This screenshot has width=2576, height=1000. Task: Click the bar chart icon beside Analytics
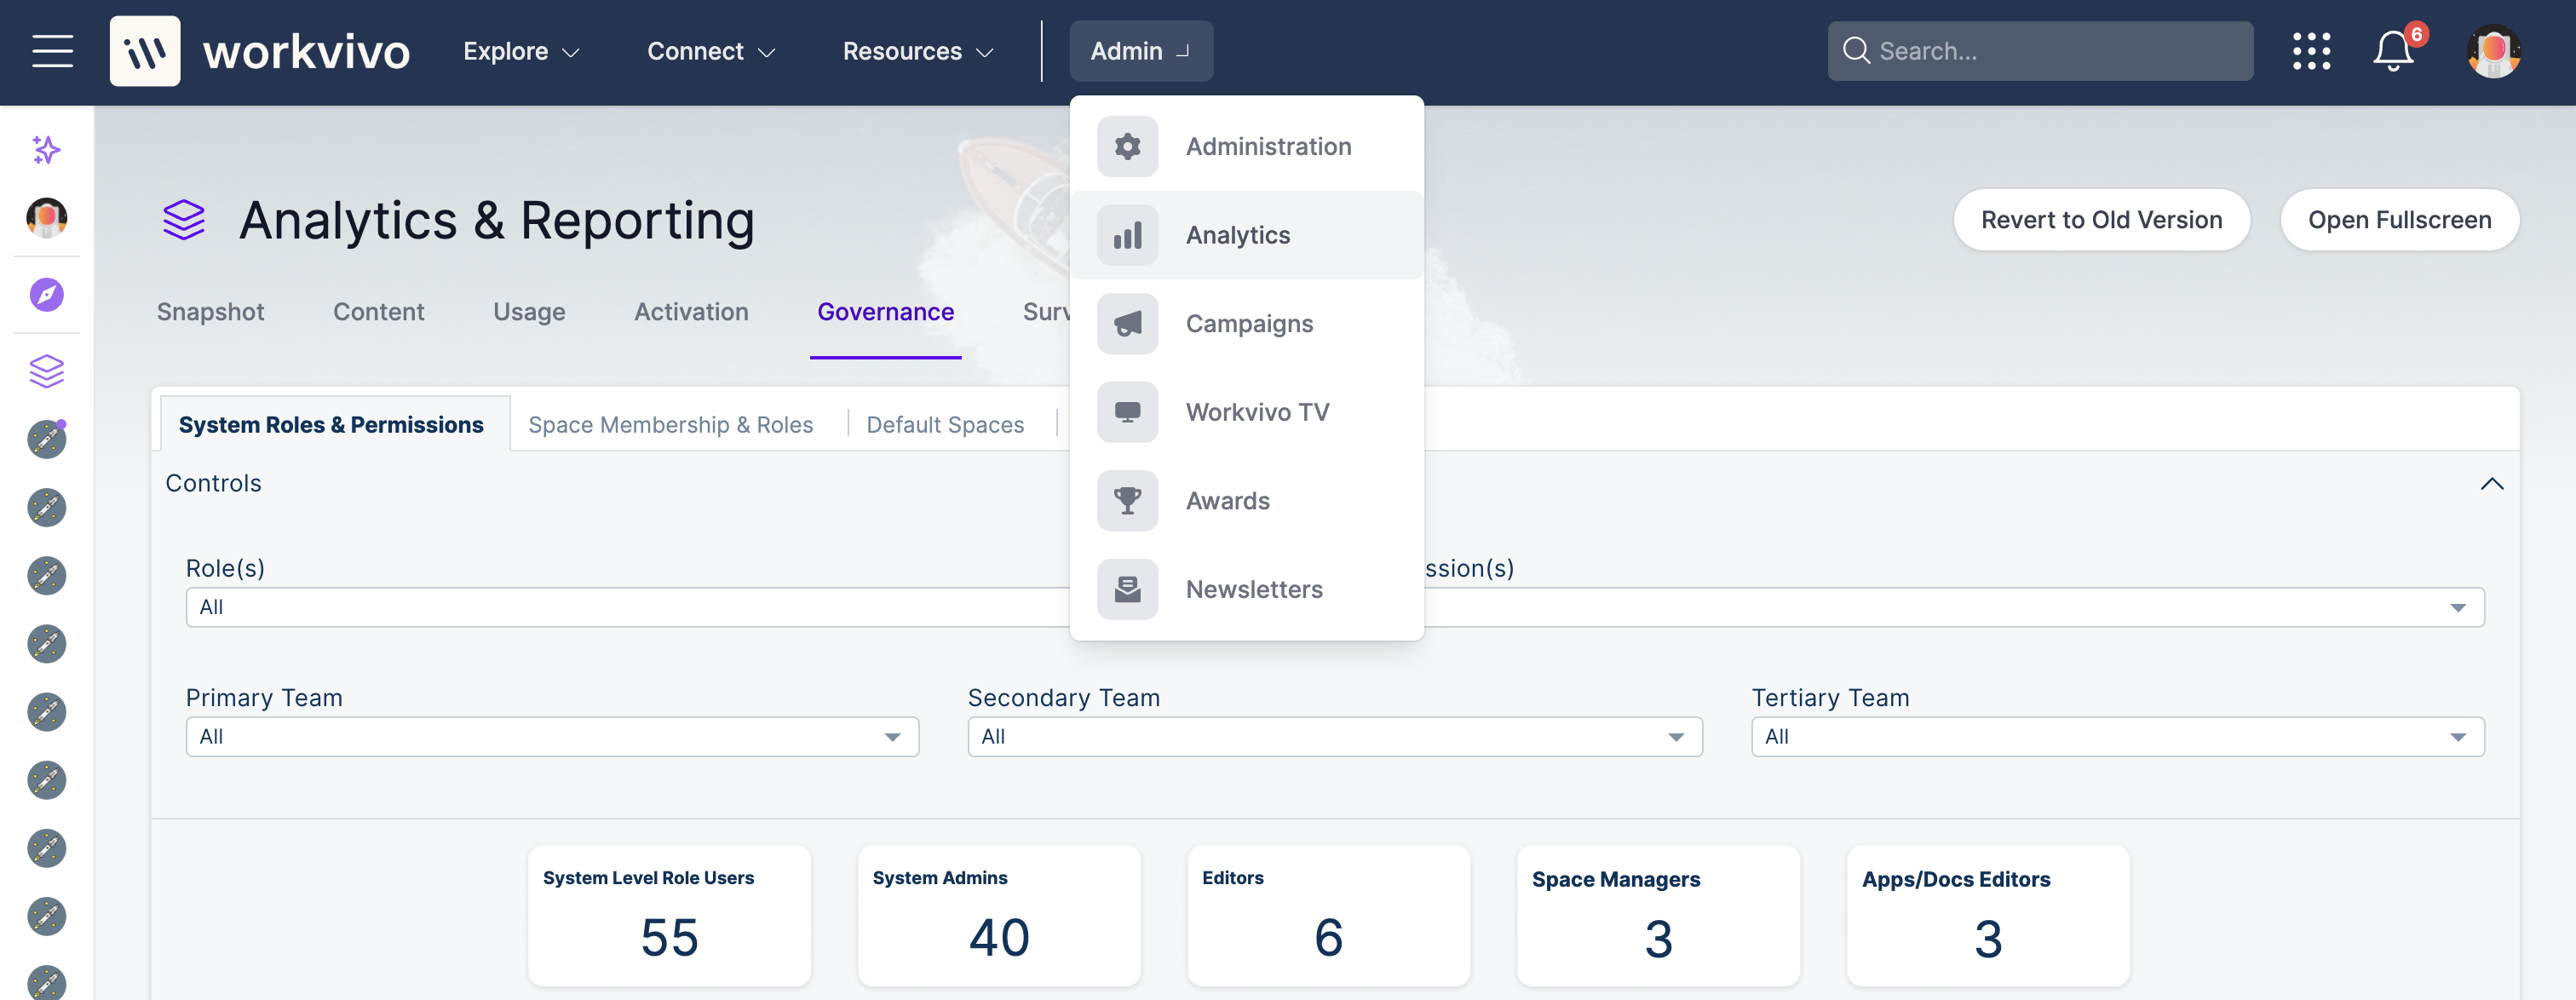pos(1127,235)
